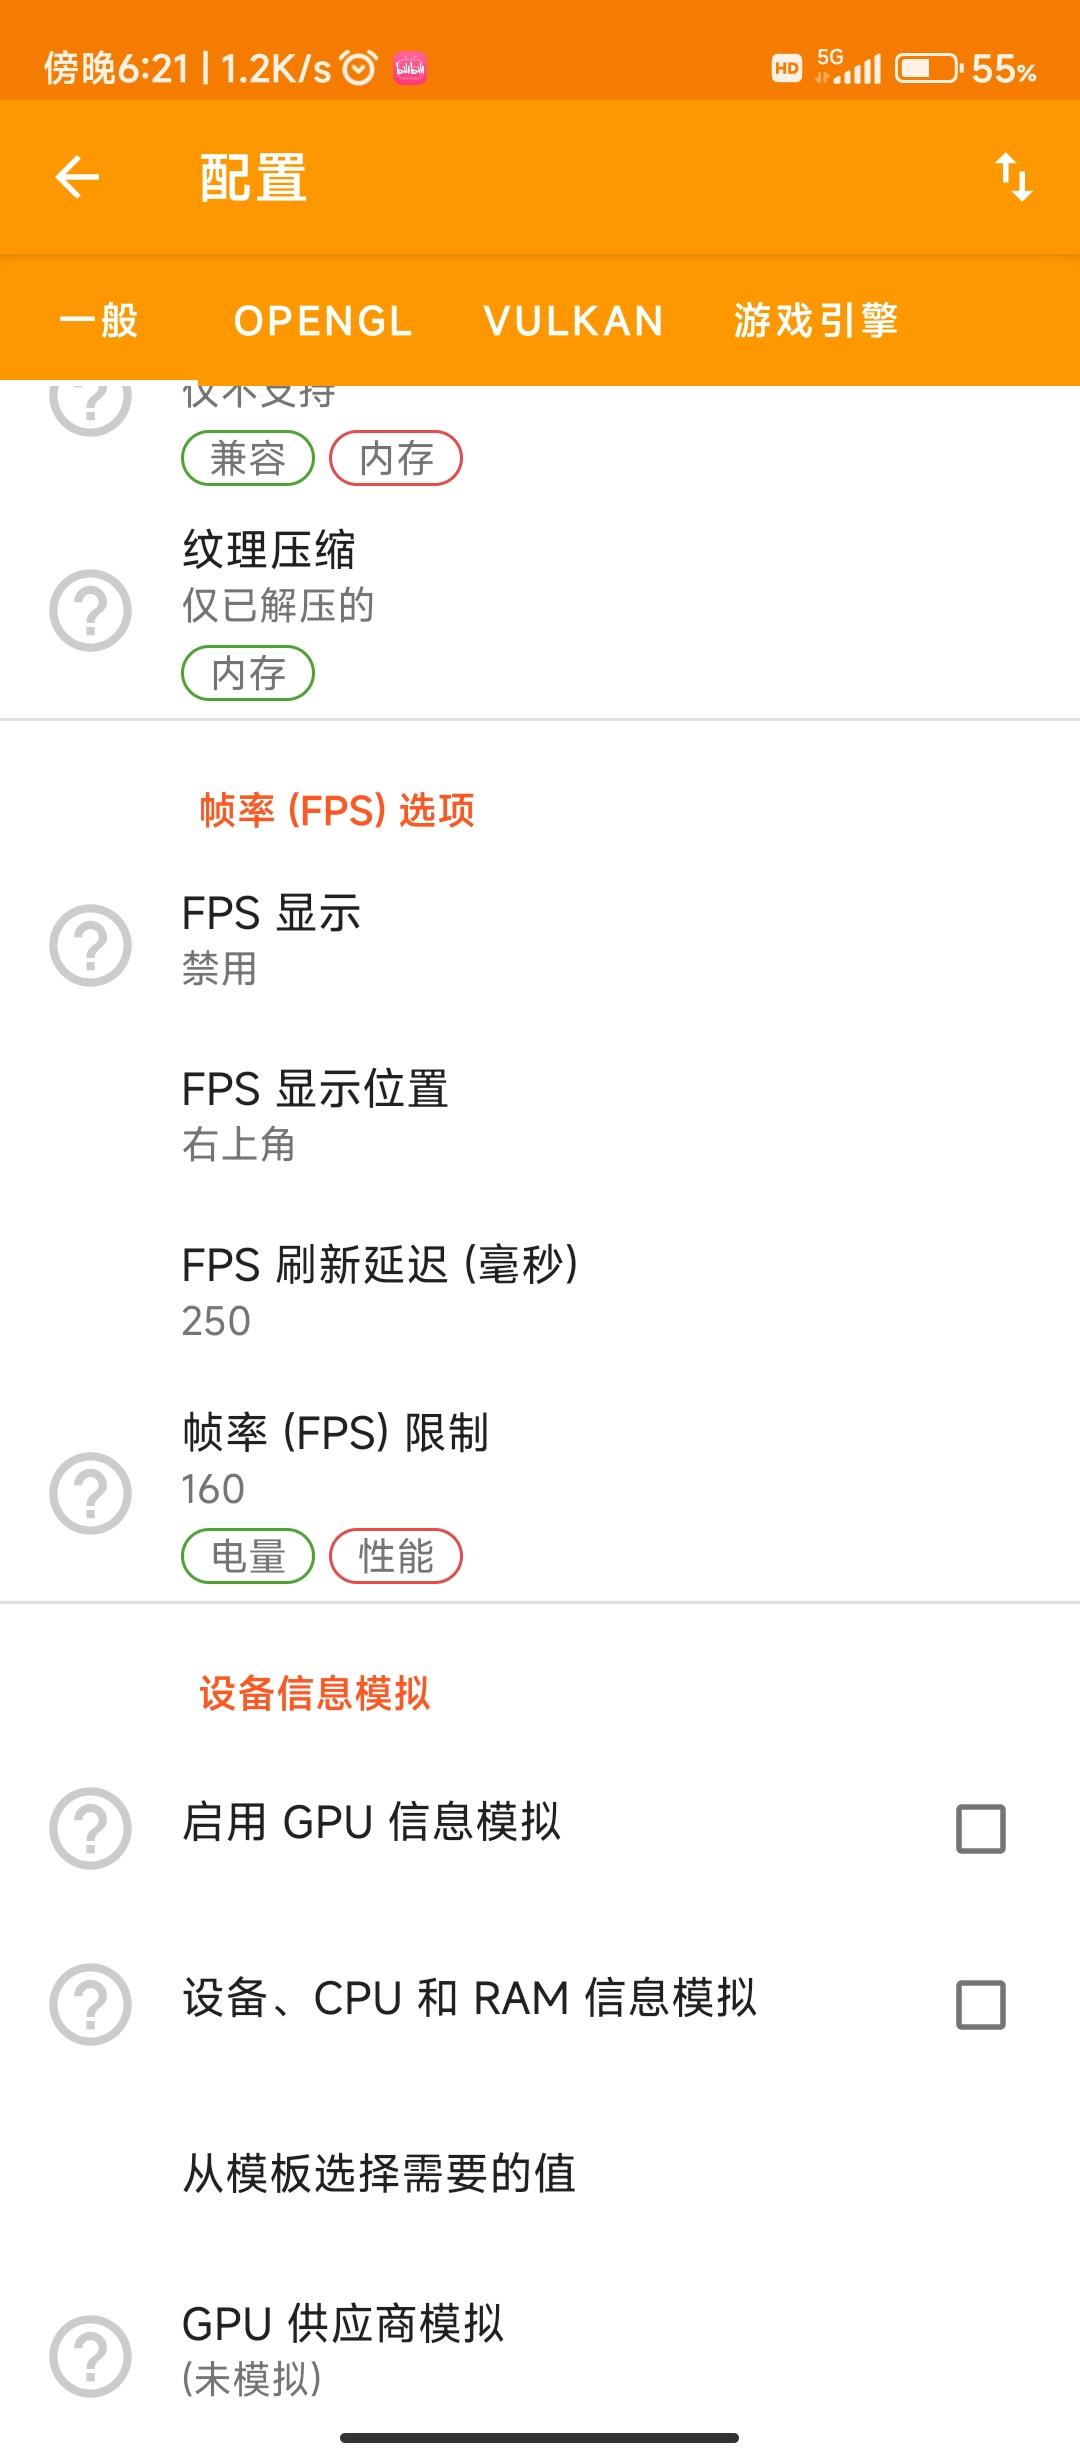Tap help icon beside FPS 显示
The width and height of the screenshot is (1080, 2460).
(x=90, y=945)
